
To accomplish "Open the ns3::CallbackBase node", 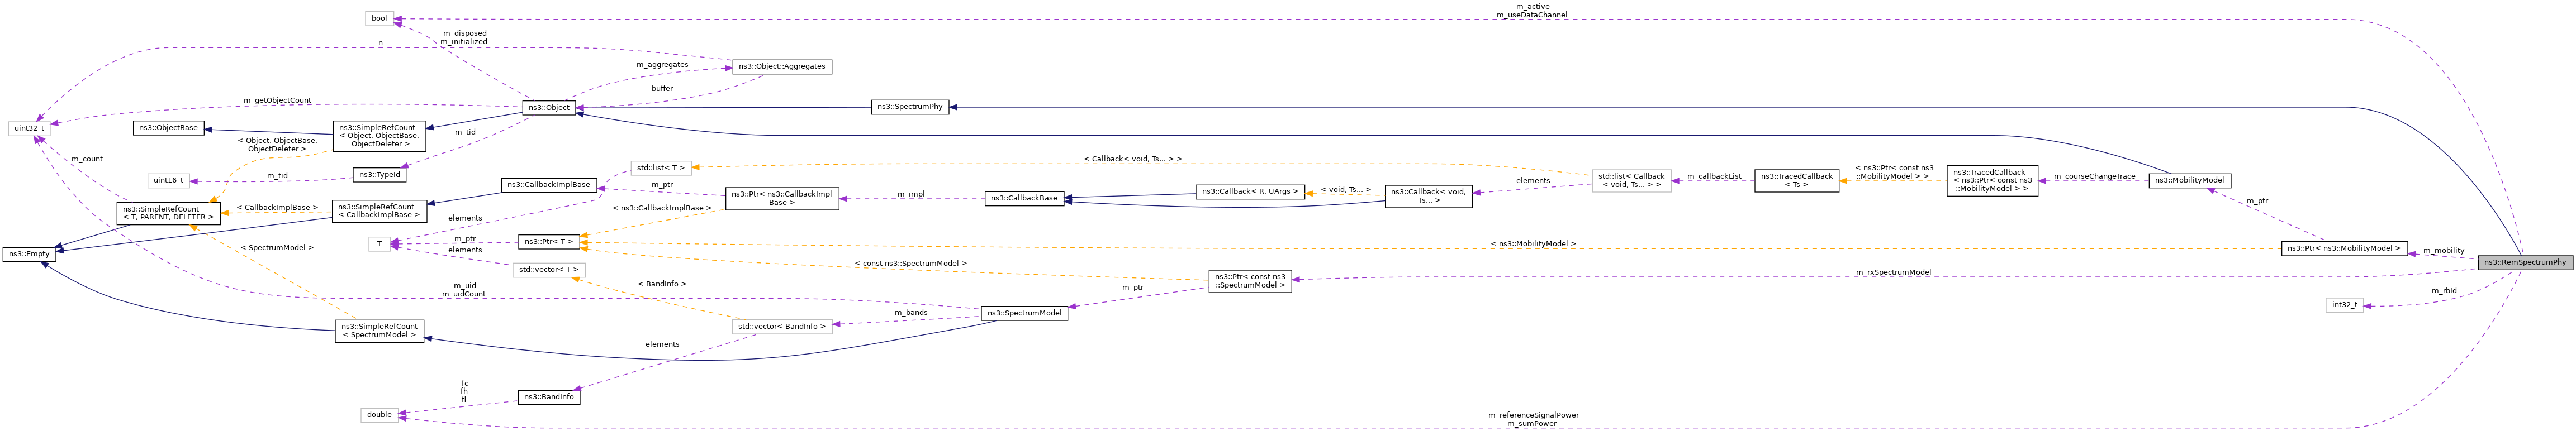I will click(1024, 198).
